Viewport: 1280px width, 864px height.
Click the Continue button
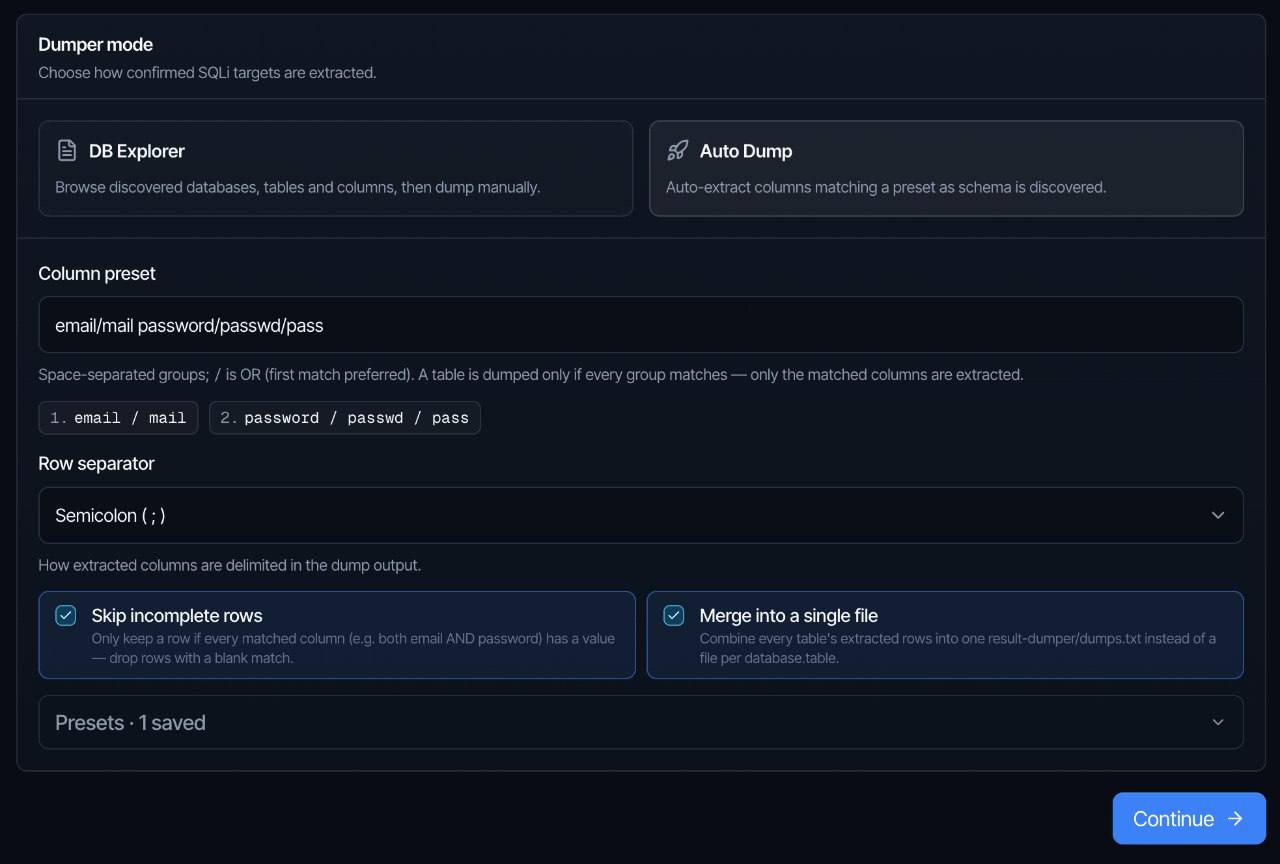(1189, 818)
